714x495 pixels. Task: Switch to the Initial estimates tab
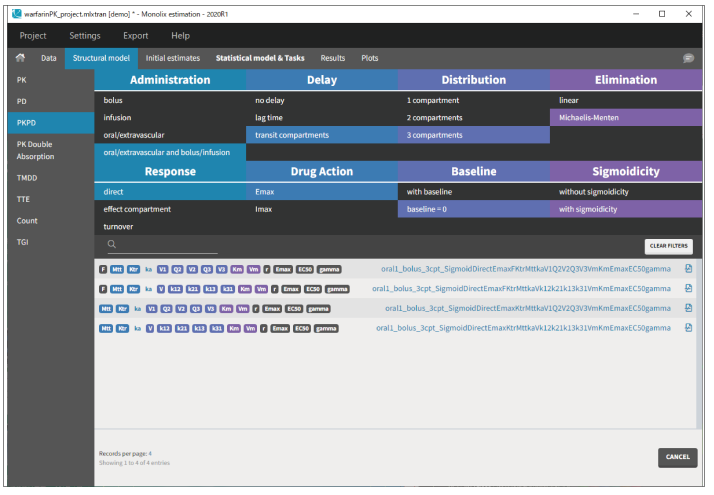click(x=172, y=59)
